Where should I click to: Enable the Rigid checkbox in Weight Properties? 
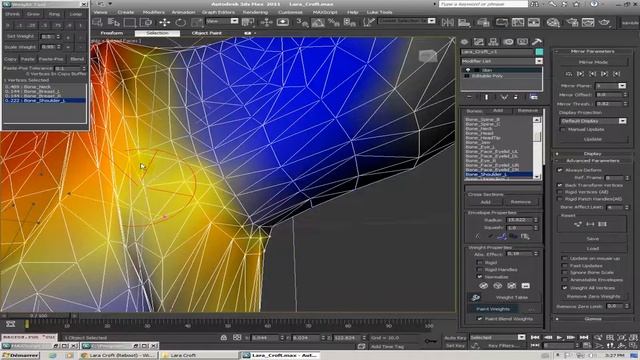point(480,262)
